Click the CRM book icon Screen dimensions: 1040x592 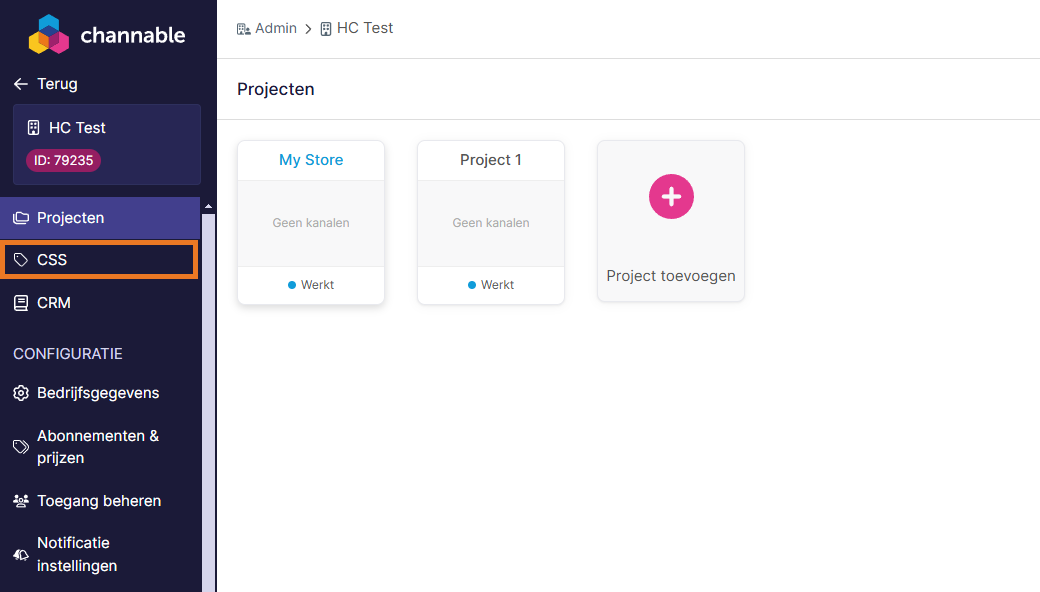21,303
